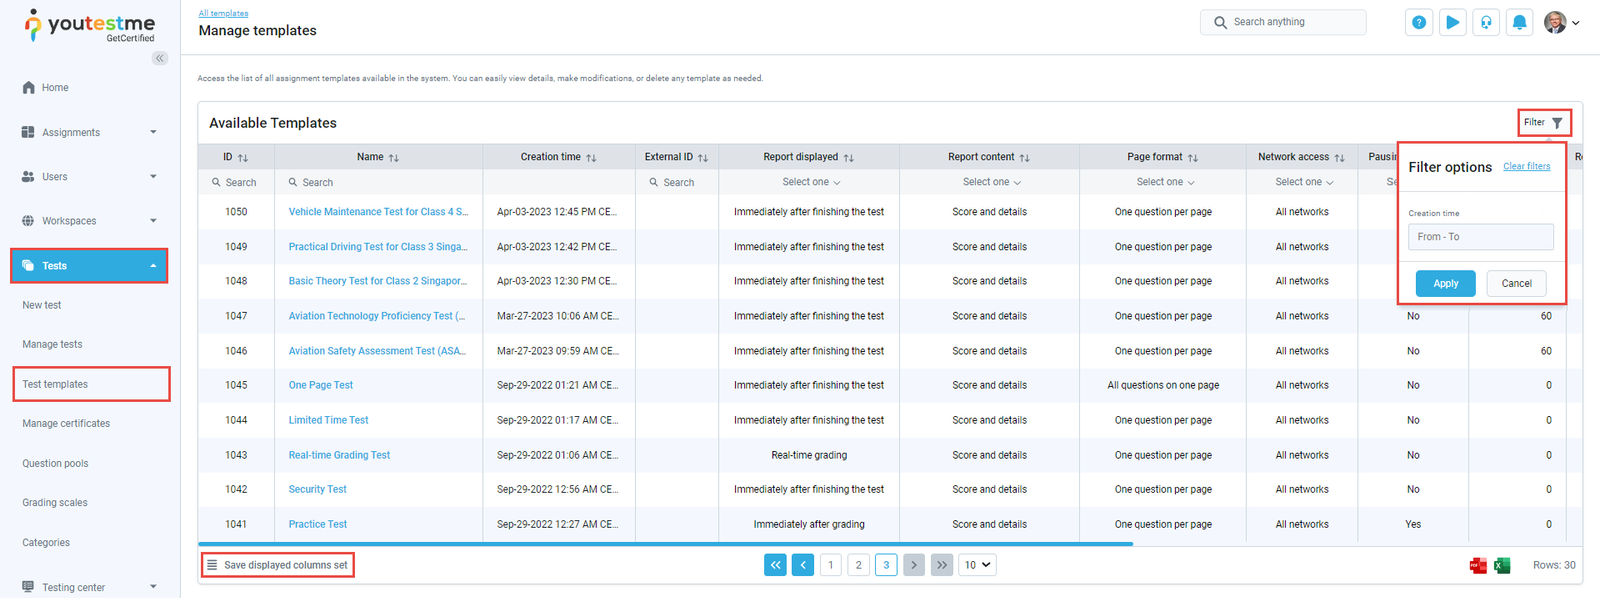
Task: Sort by ID column arrows
Action: click(x=243, y=158)
